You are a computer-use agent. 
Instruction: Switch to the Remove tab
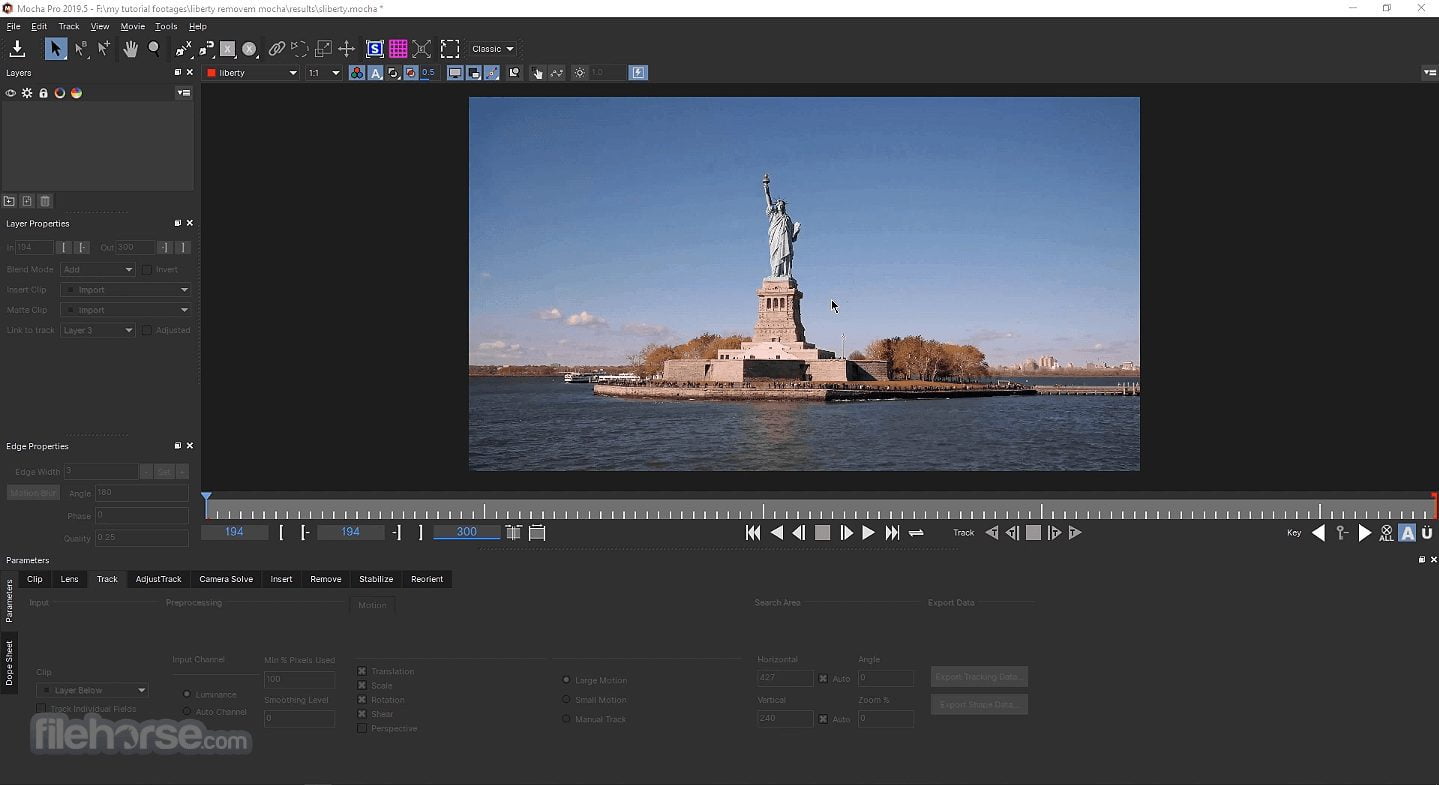(x=326, y=579)
